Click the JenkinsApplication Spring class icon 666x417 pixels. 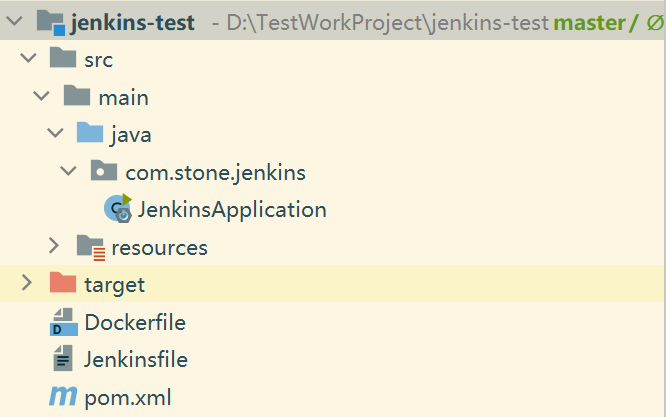click(119, 208)
